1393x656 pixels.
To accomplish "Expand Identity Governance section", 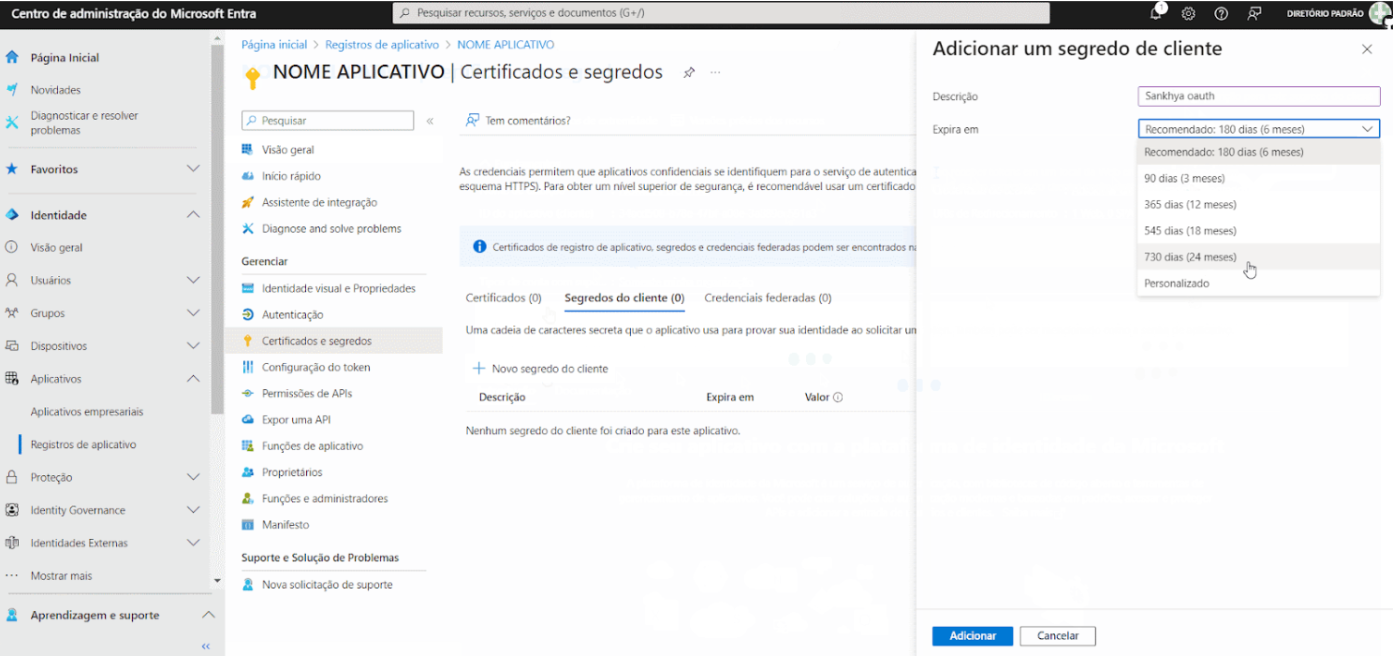I will (x=193, y=510).
